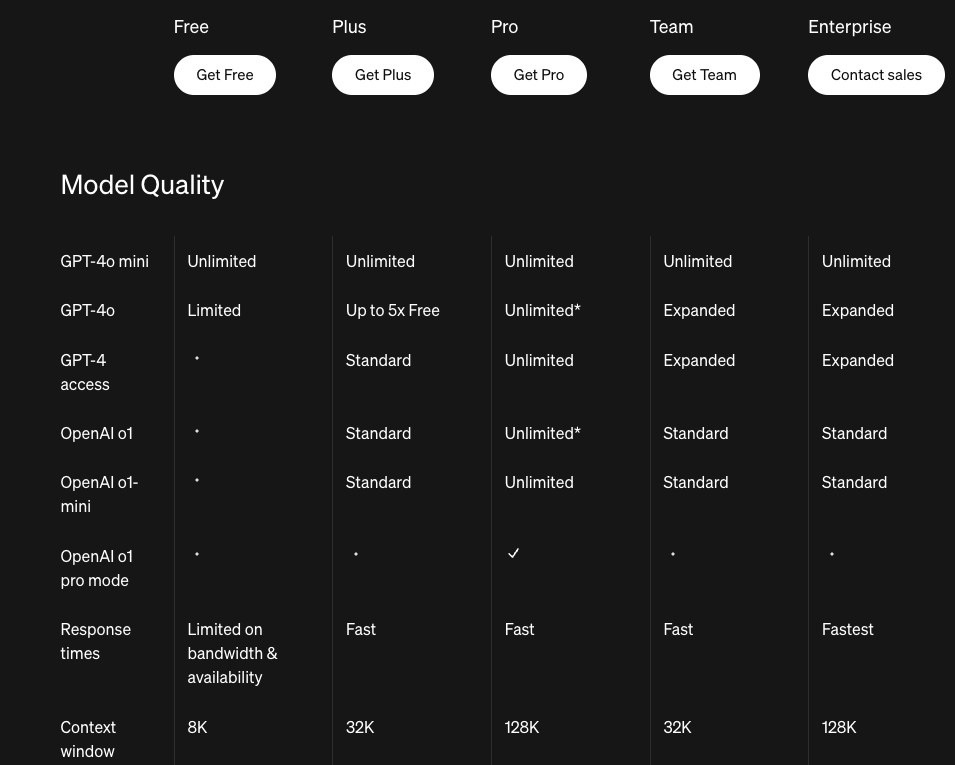Click the Get Free button

click(x=224, y=74)
